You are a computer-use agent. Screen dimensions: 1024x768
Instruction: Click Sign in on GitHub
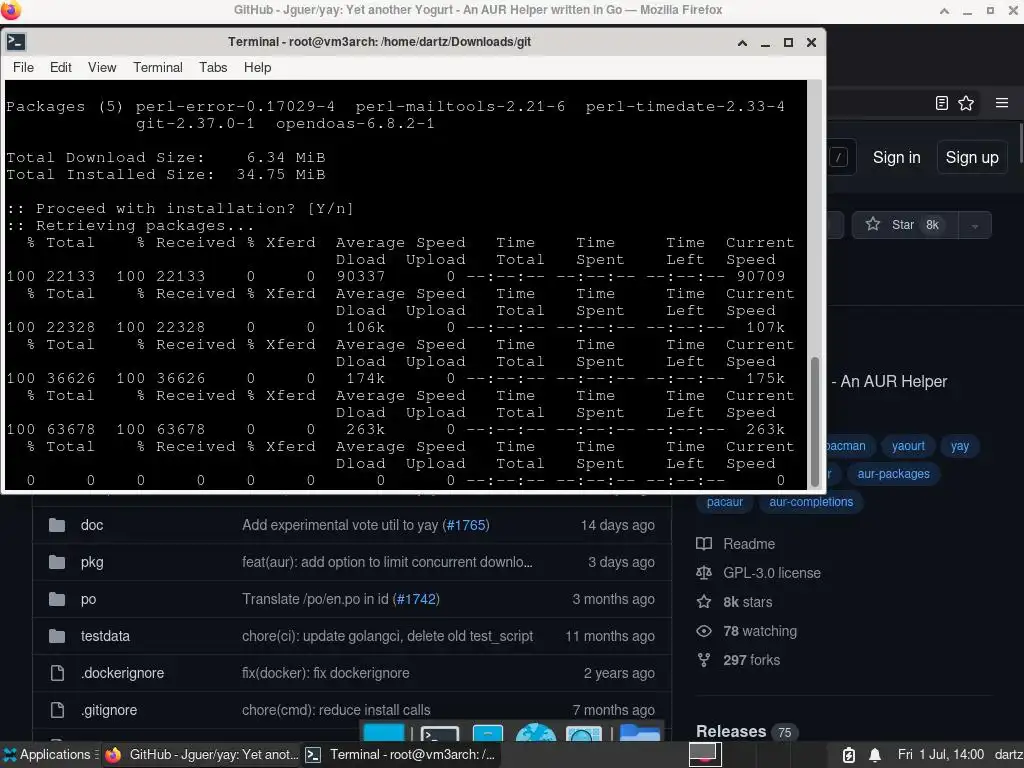click(x=897, y=157)
